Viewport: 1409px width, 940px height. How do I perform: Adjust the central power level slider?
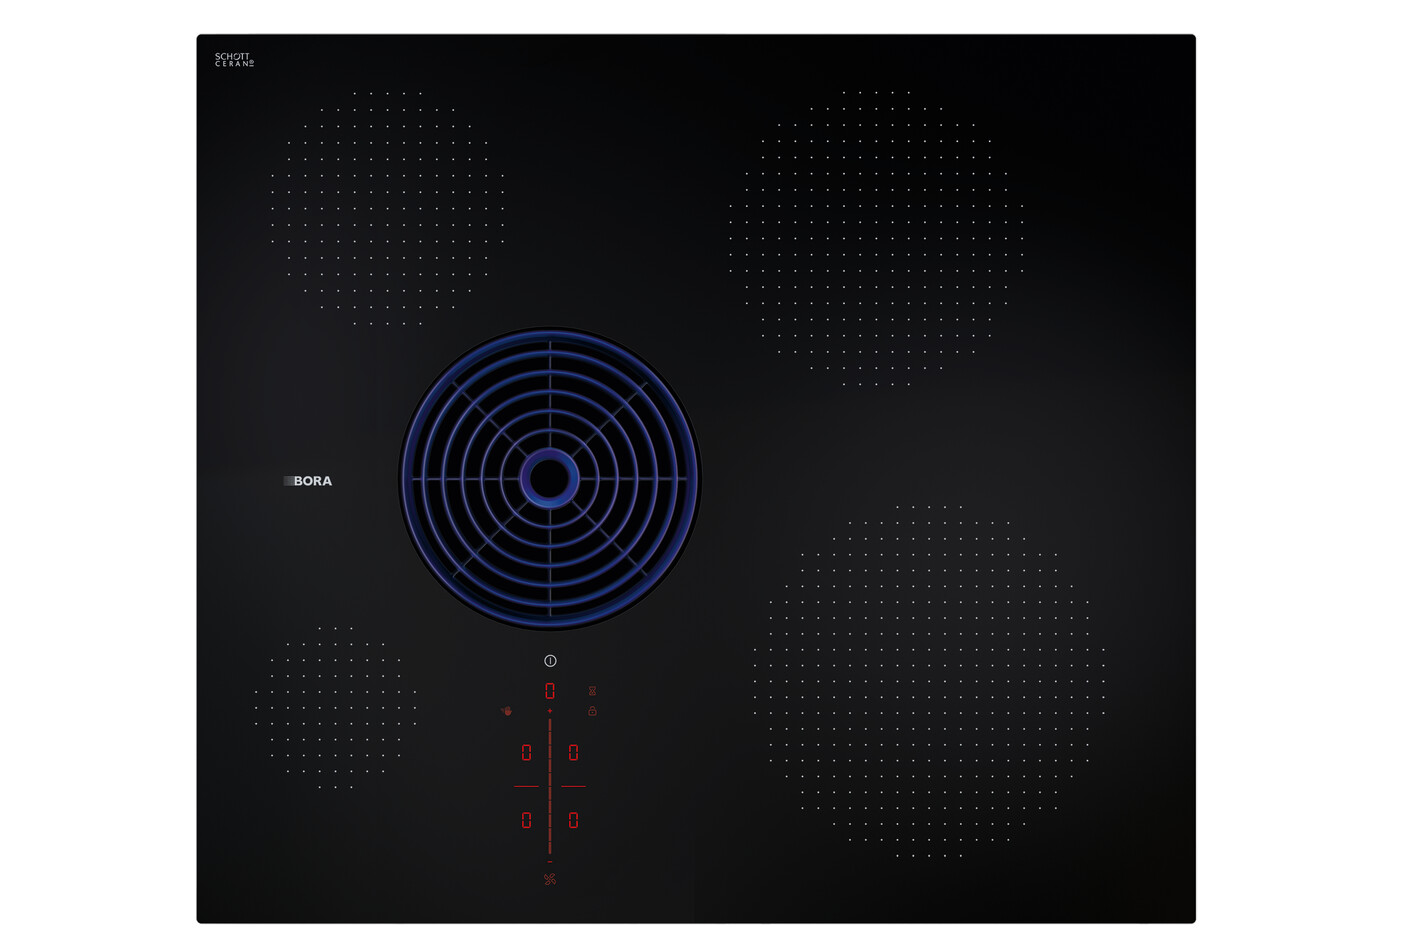[x=550, y=784]
